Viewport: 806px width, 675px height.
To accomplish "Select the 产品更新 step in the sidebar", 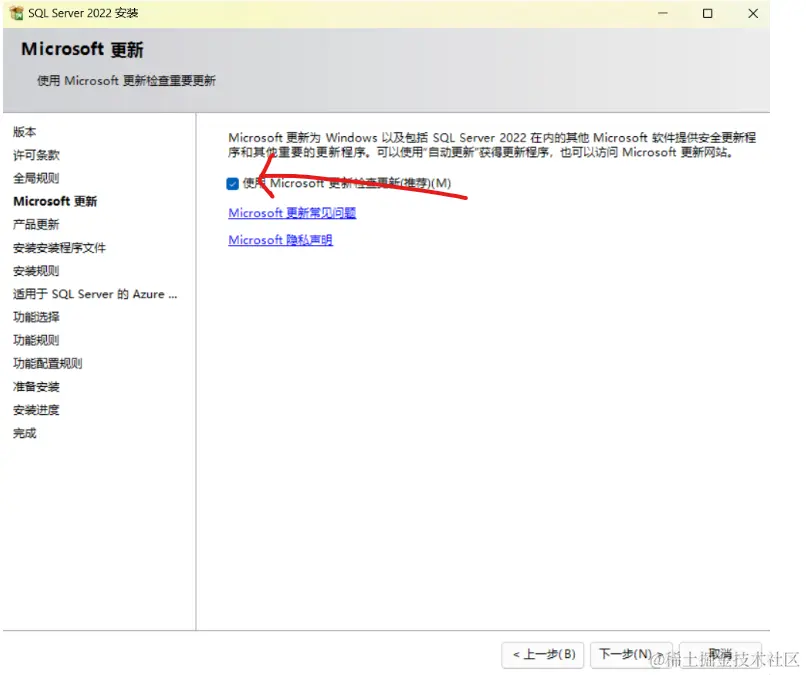I will (x=36, y=224).
